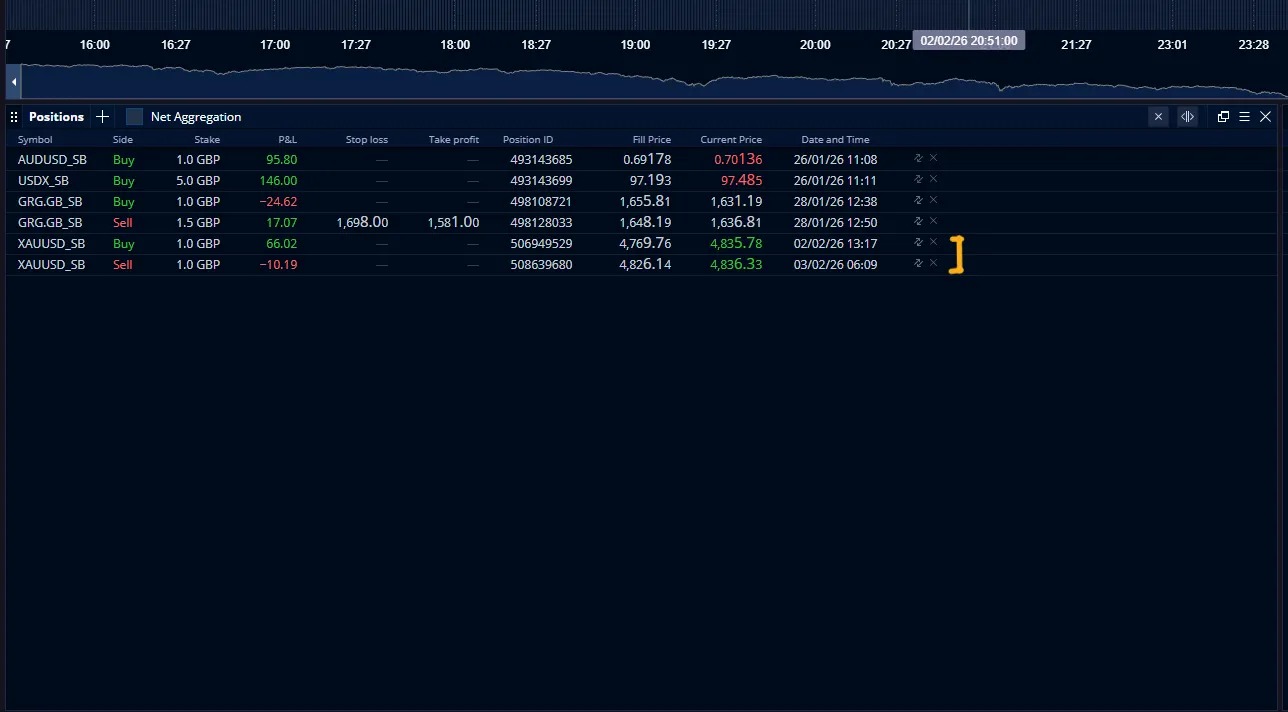Click the close-all positions X button in header
This screenshot has width=1288, height=712.
point(1158,117)
